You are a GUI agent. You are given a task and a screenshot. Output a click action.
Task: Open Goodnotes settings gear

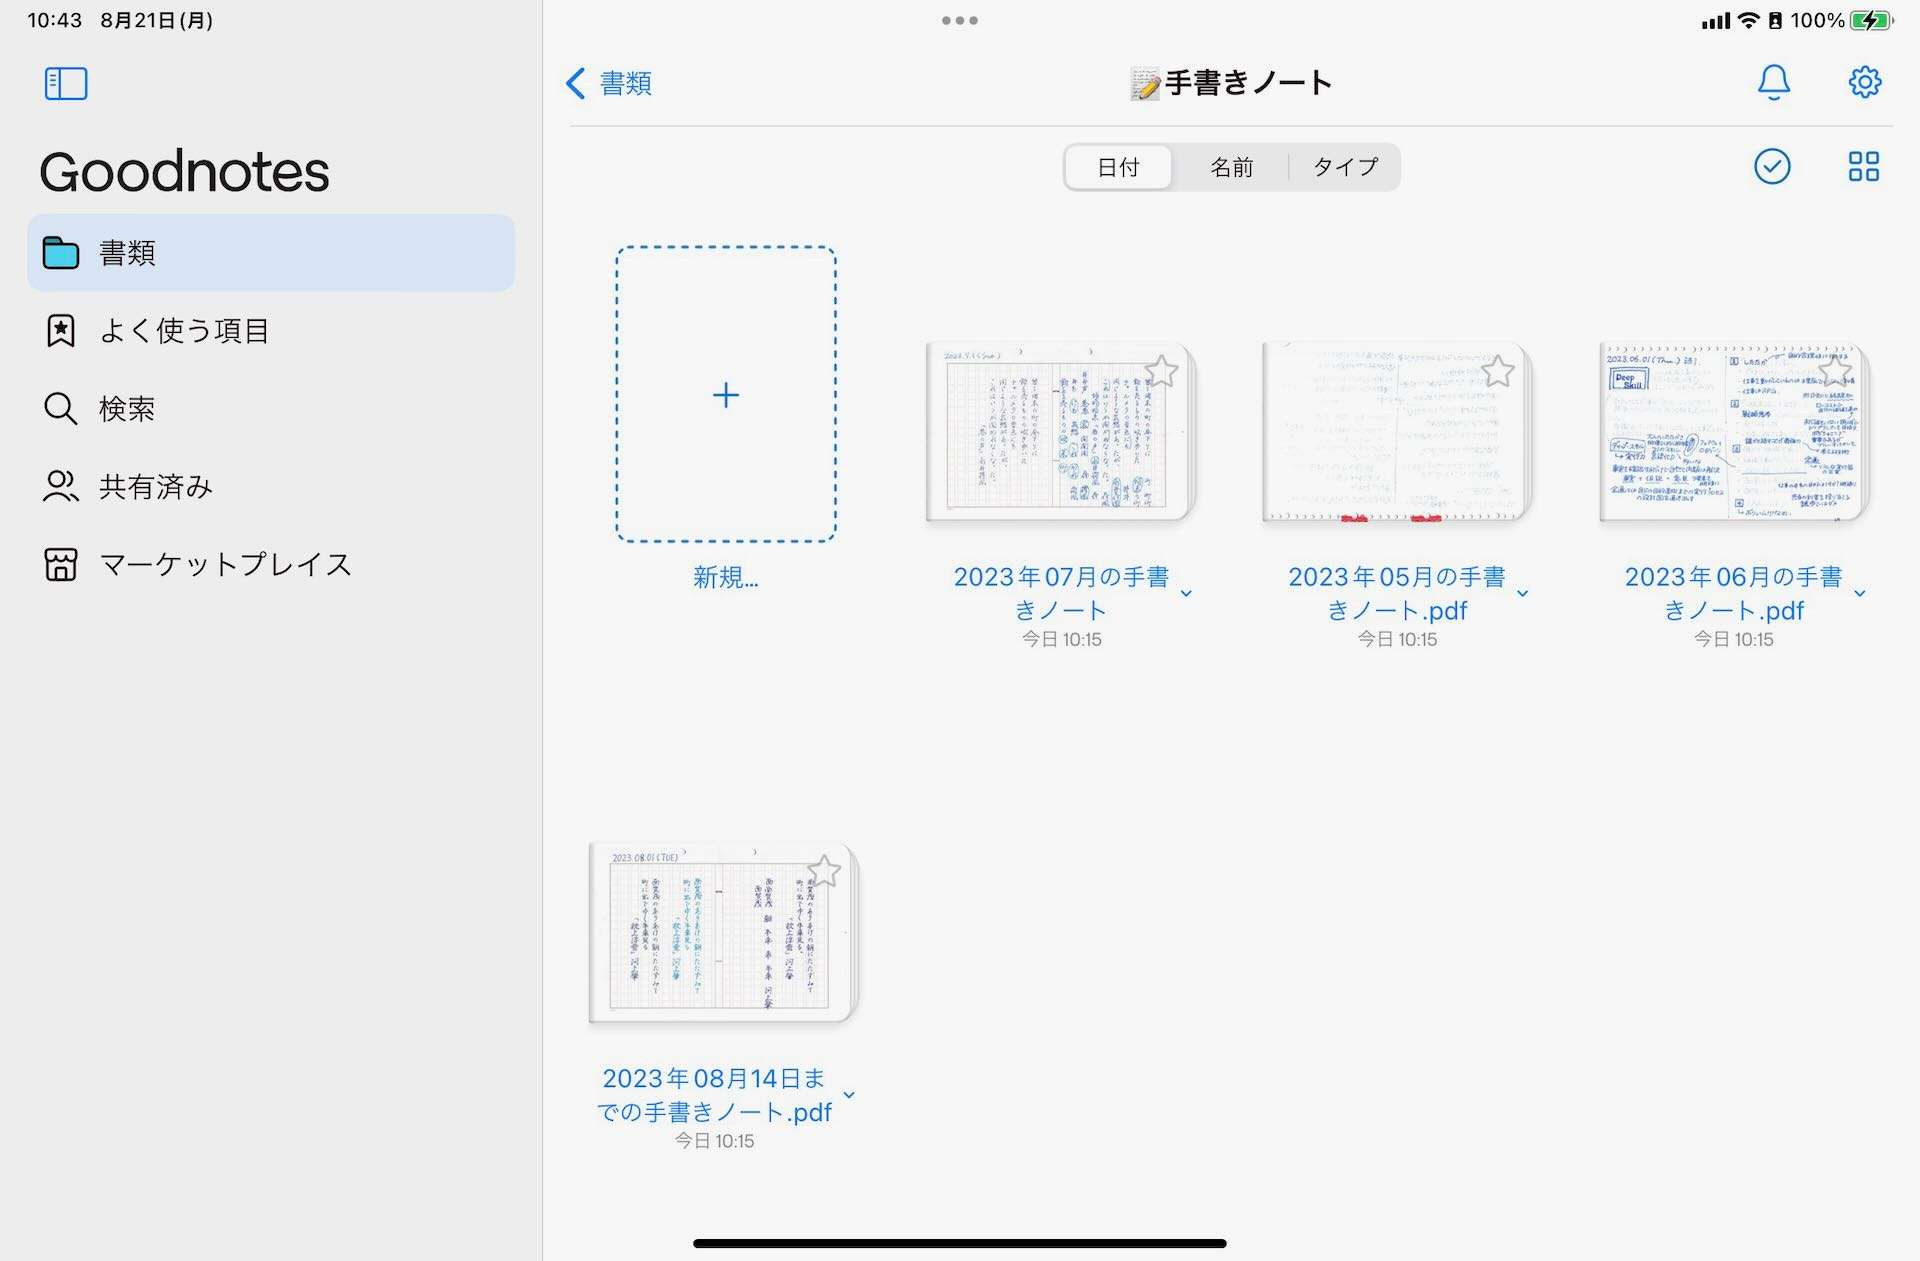1864,82
